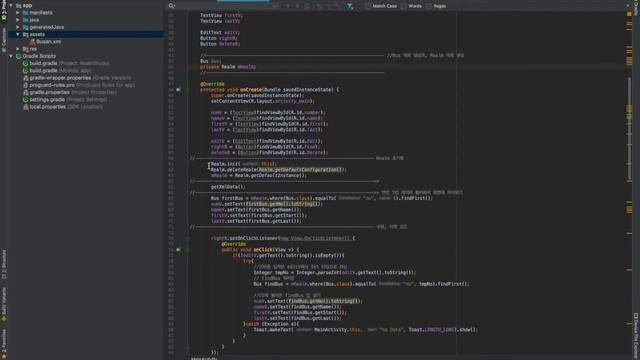Click the yellow warning indicator atop the scrollbar
The height and width of the screenshot is (360, 640).
tap(629, 14)
